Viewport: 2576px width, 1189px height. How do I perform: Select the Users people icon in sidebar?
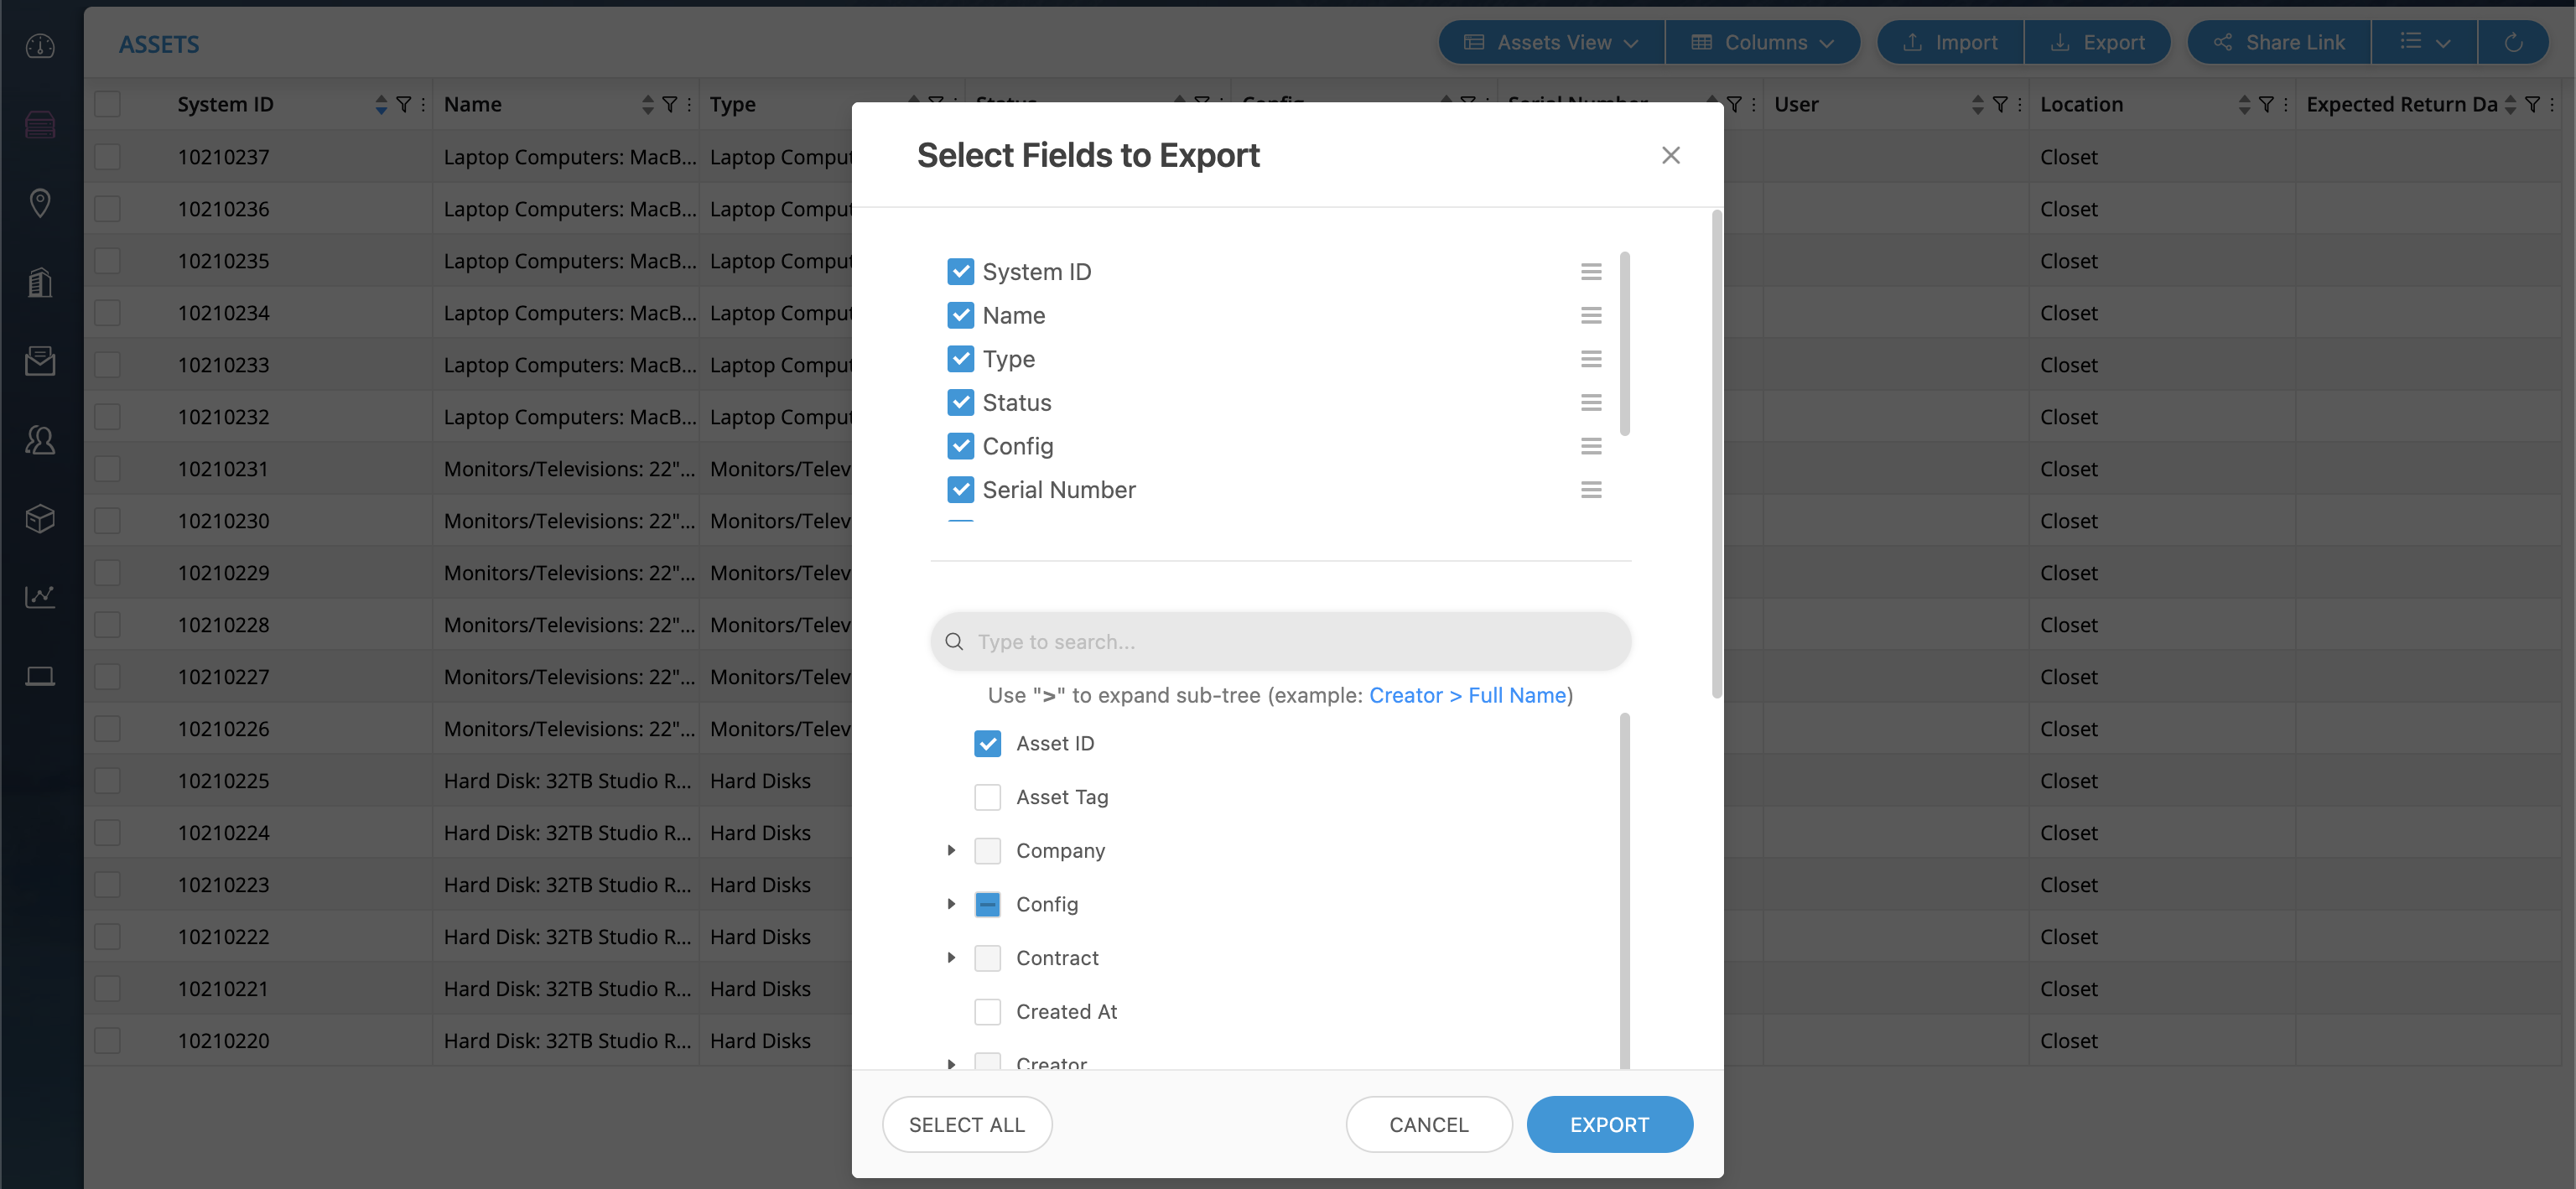pos(40,440)
